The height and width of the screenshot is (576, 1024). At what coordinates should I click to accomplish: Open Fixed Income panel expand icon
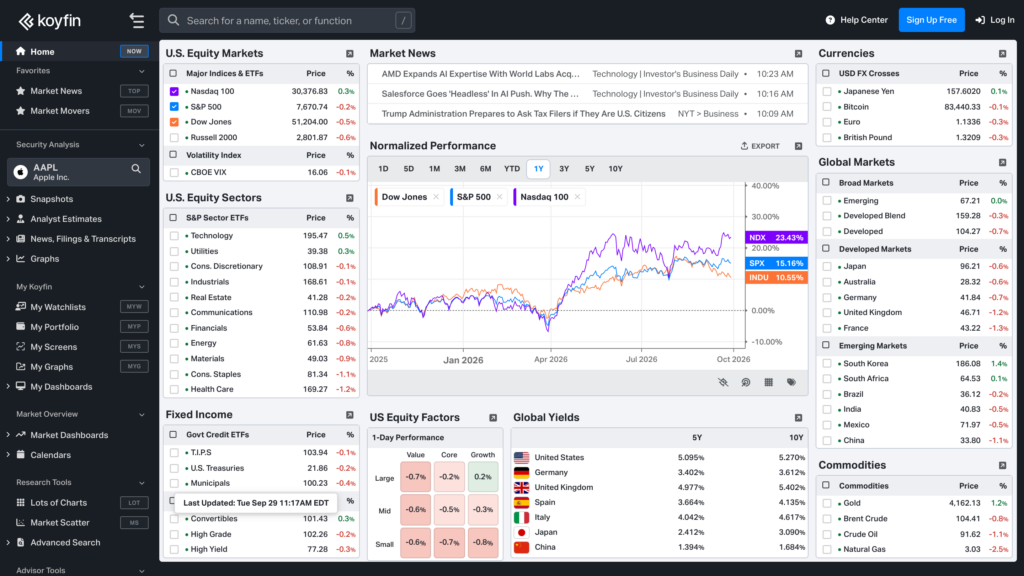(349, 415)
